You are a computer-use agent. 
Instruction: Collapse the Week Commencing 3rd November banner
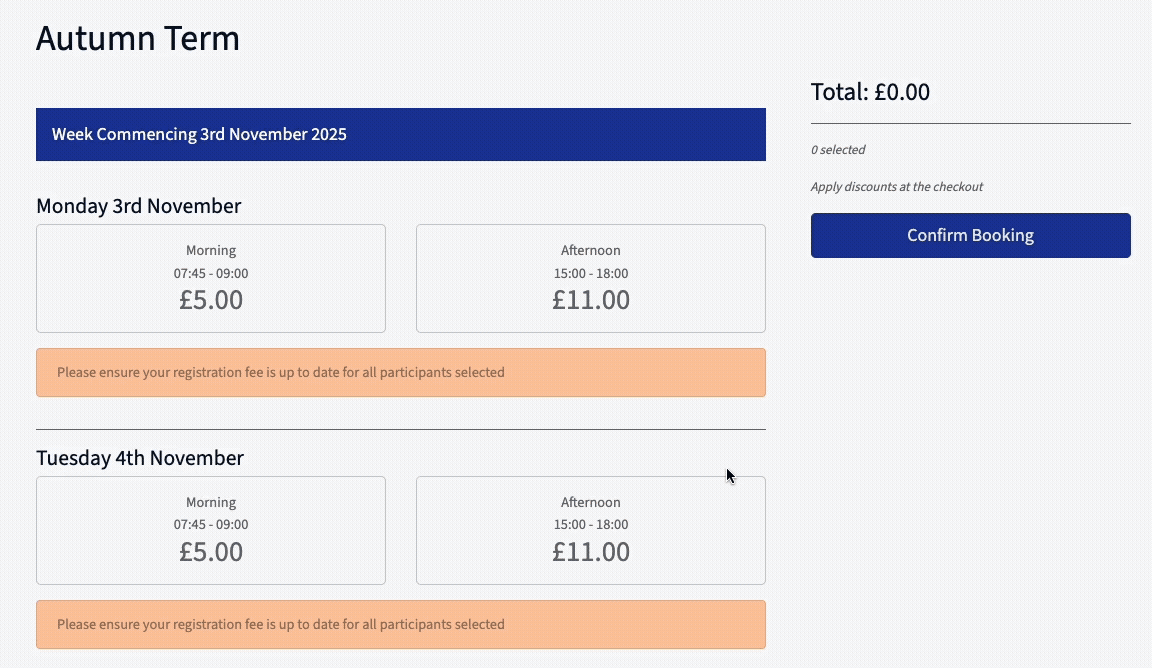tap(400, 134)
